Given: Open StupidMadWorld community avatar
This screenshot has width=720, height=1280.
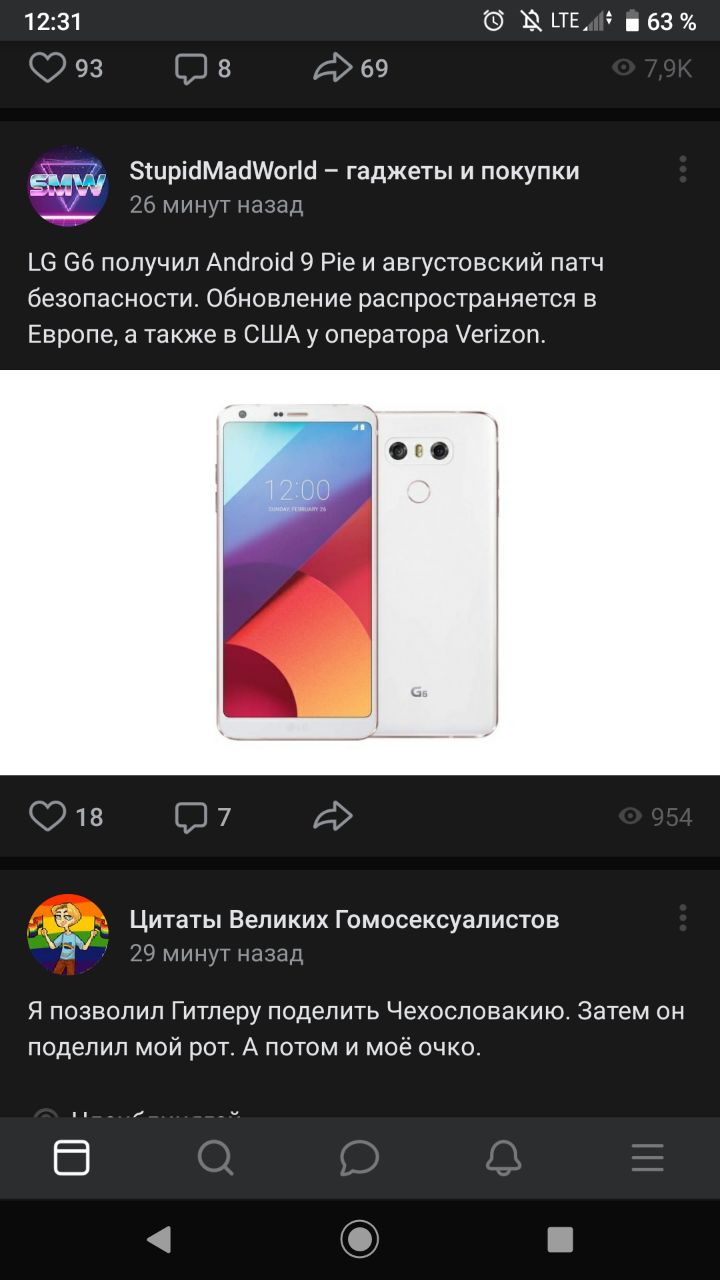Looking at the screenshot, I should point(67,186).
